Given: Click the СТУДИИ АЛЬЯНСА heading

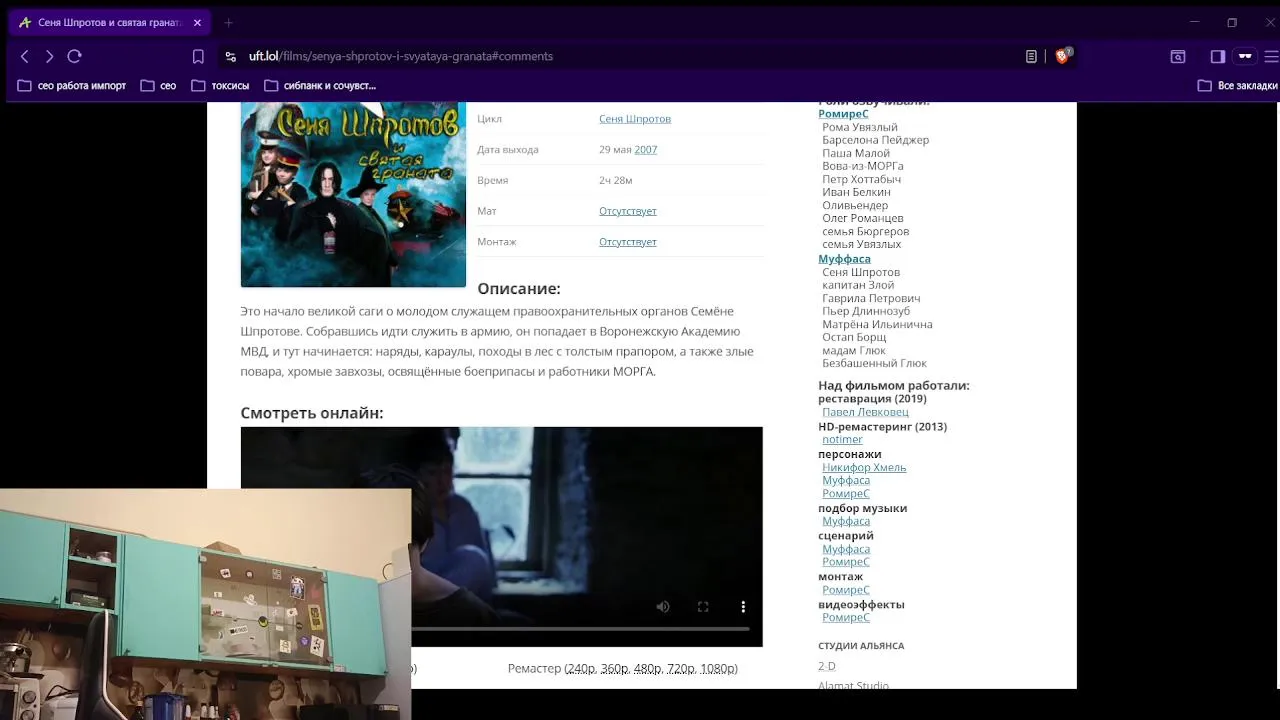Looking at the screenshot, I should (x=861, y=646).
